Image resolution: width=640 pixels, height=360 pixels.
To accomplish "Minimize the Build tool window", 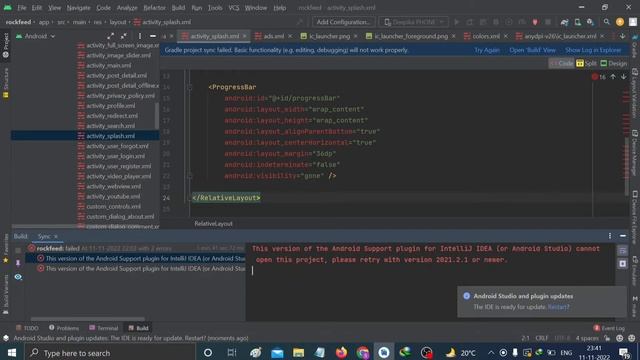I will (623, 236).
